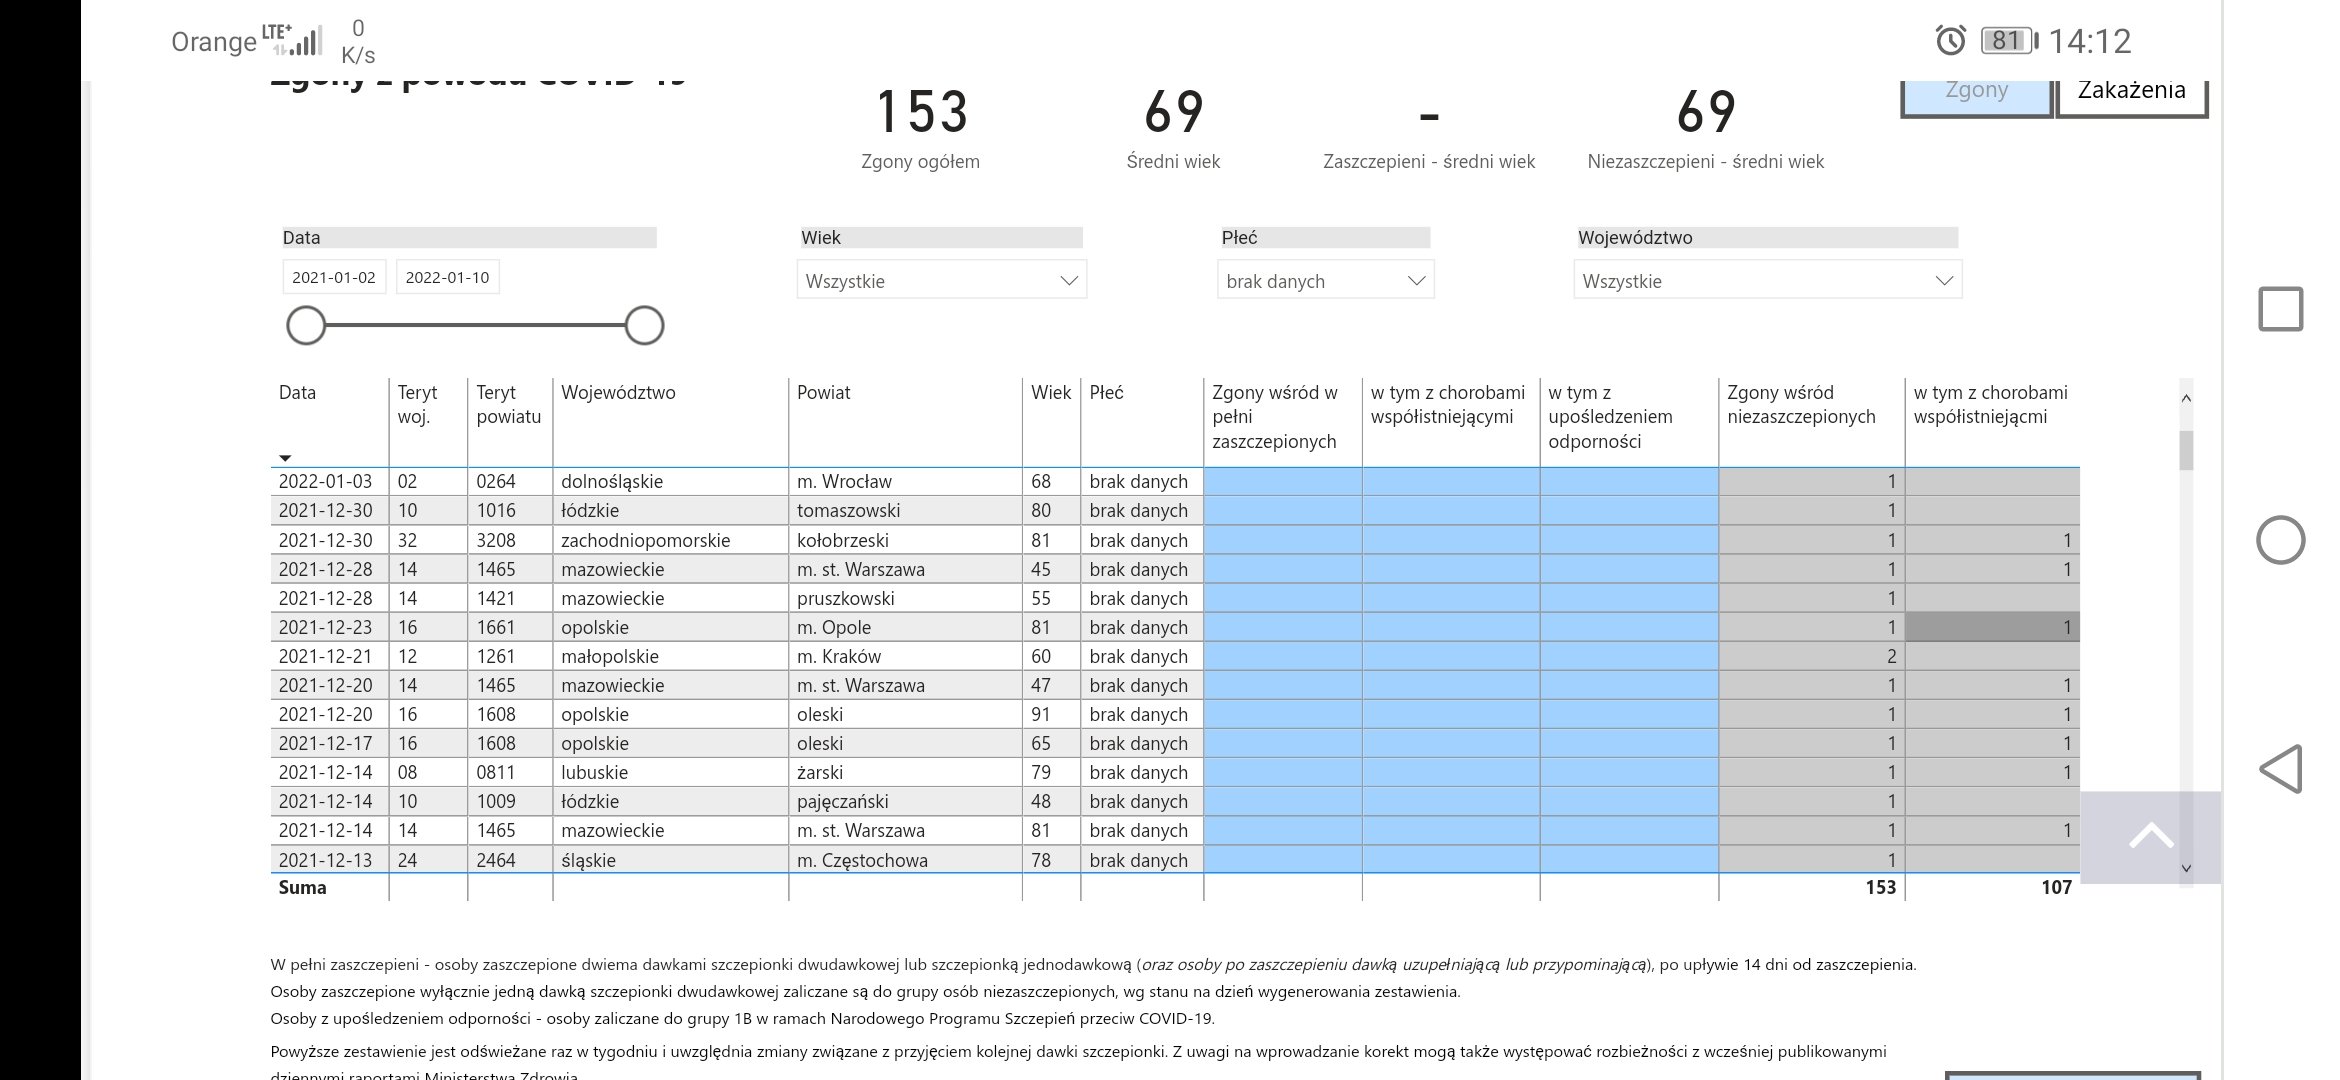Tap the Android home circle icon
The height and width of the screenshot is (1080, 2340).
[x=2280, y=540]
